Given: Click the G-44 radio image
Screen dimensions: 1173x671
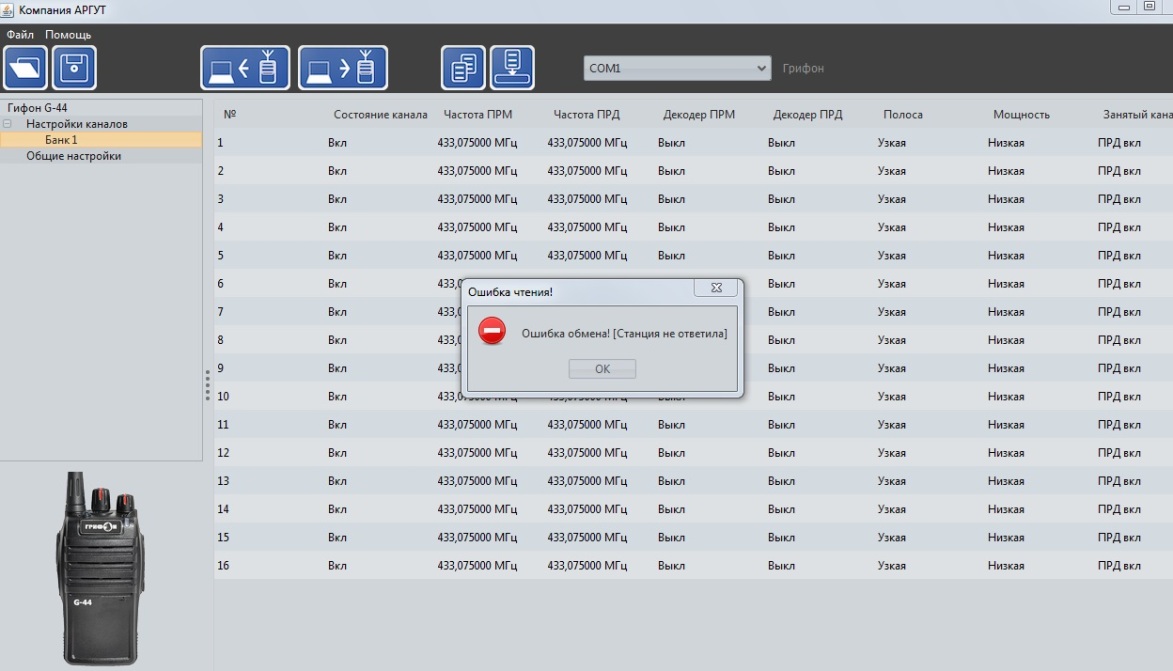Looking at the screenshot, I should pos(99,567).
